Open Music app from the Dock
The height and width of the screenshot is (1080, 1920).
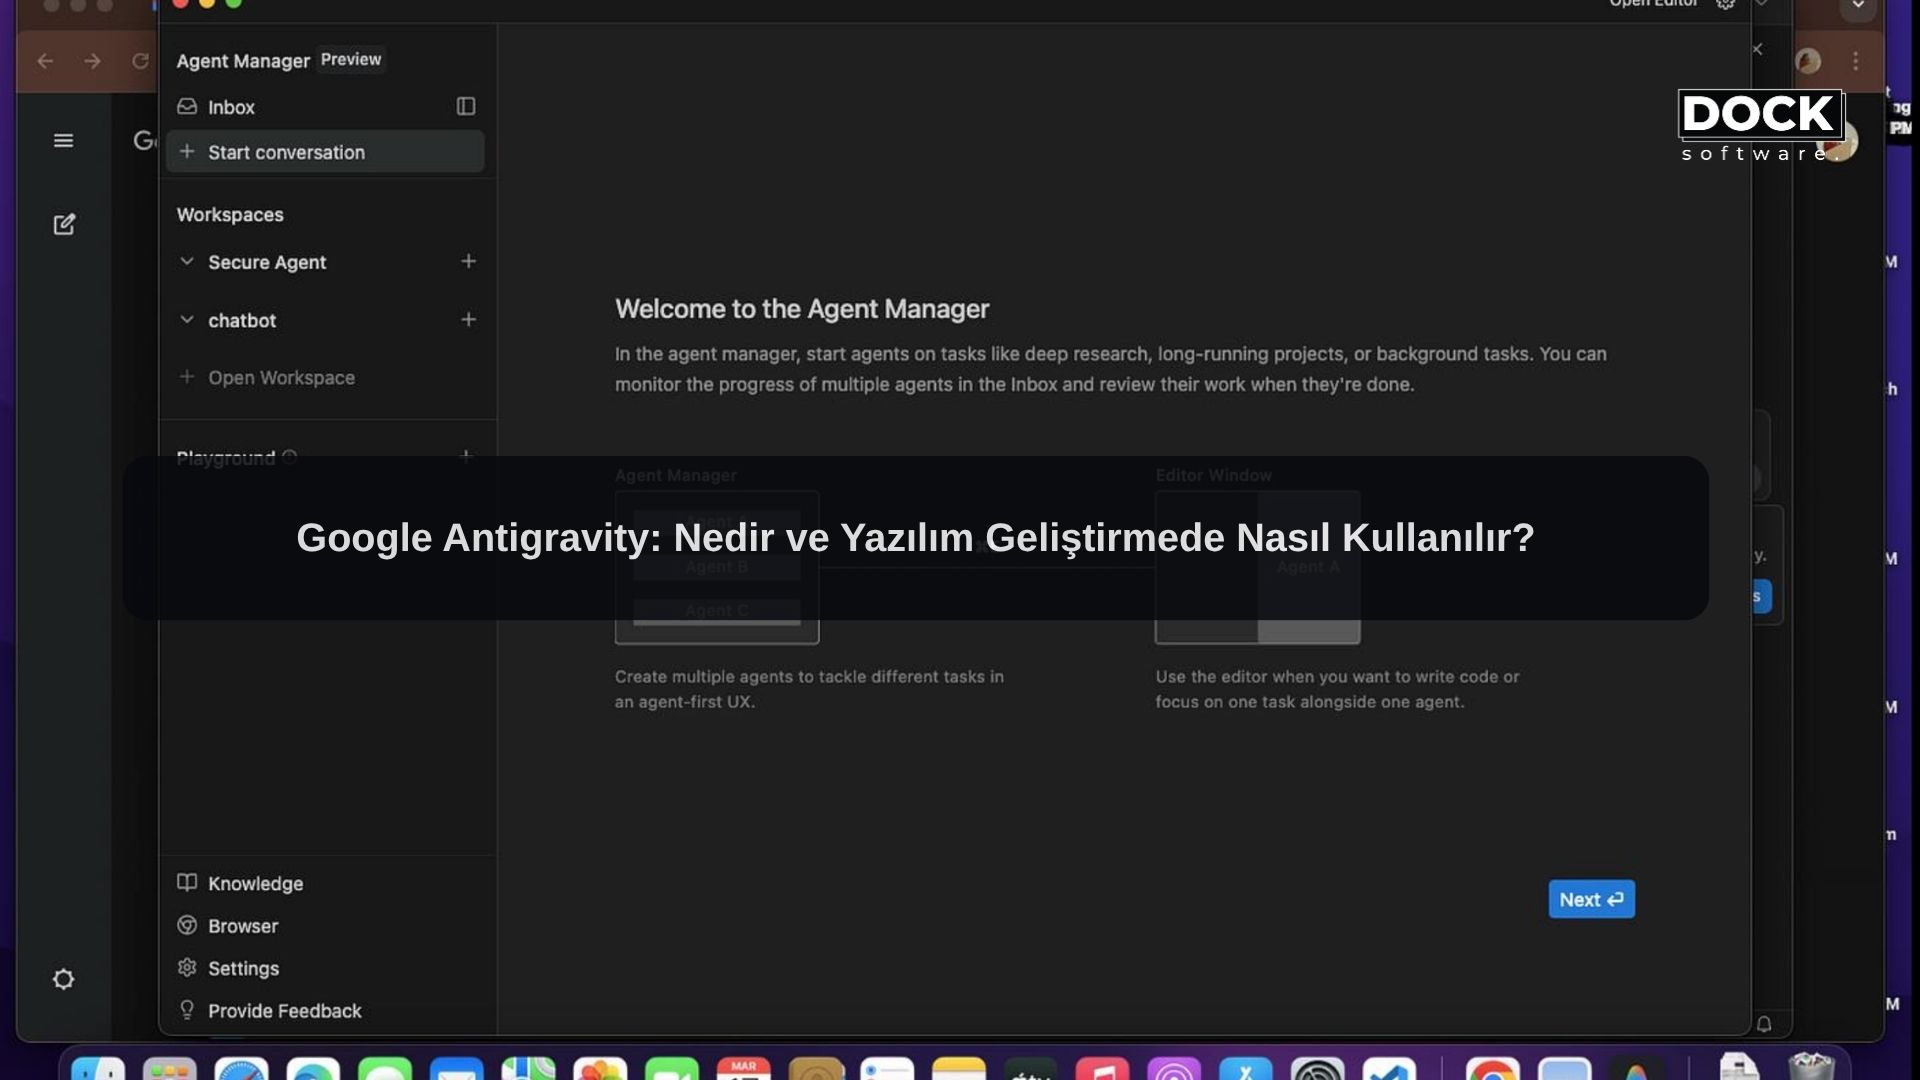click(x=1102, y=1068)
